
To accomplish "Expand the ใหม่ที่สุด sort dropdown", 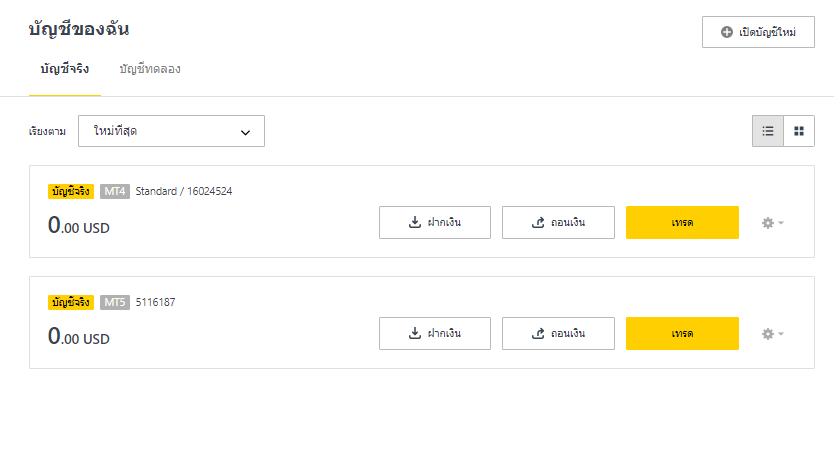I will click(x=171, y=131).
